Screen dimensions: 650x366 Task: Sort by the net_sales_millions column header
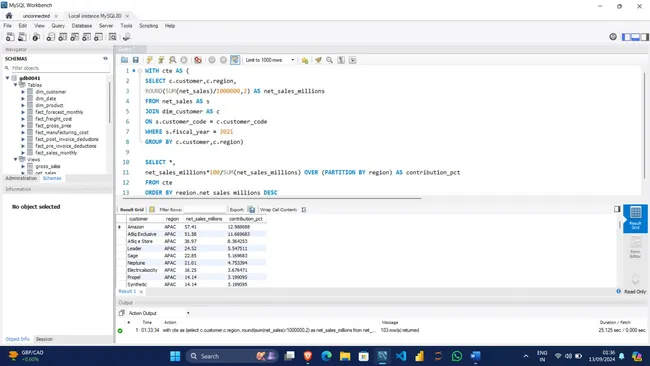click(204, 219)
